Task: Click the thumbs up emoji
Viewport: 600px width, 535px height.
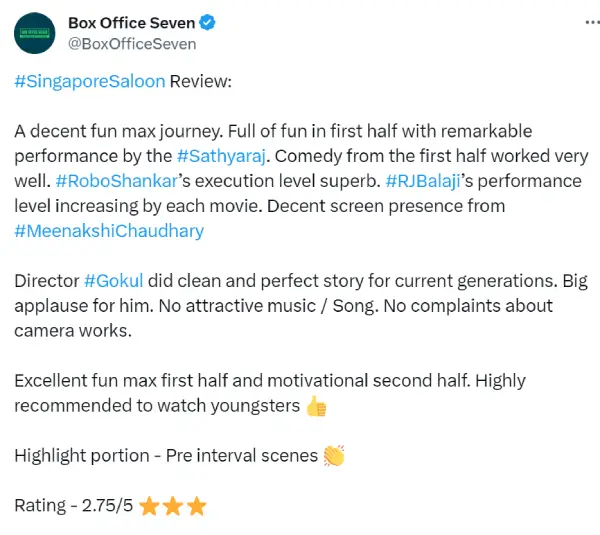Action: (x=316, y=406)
